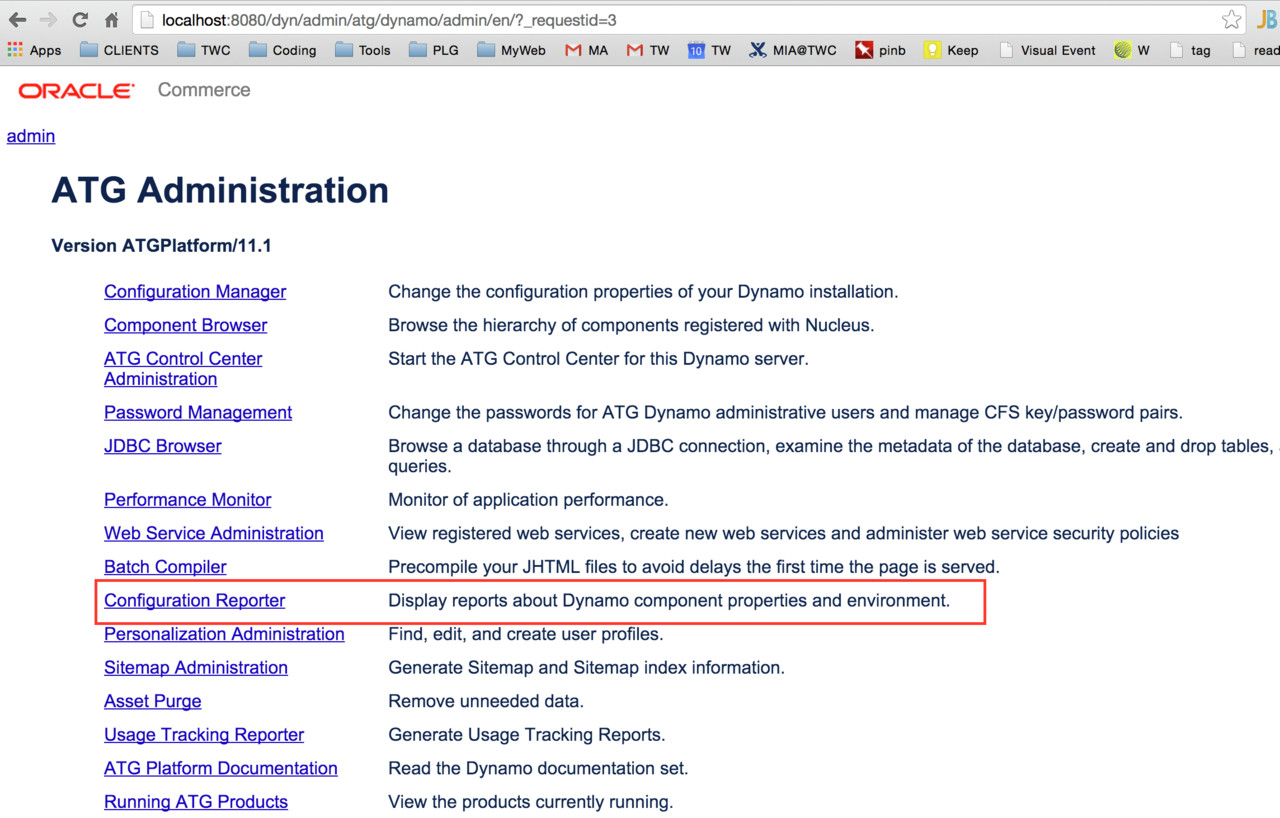Screen dimensions: 1280x818
Task: Open the Batch Compiler link
Action: [x=165, y=567]
